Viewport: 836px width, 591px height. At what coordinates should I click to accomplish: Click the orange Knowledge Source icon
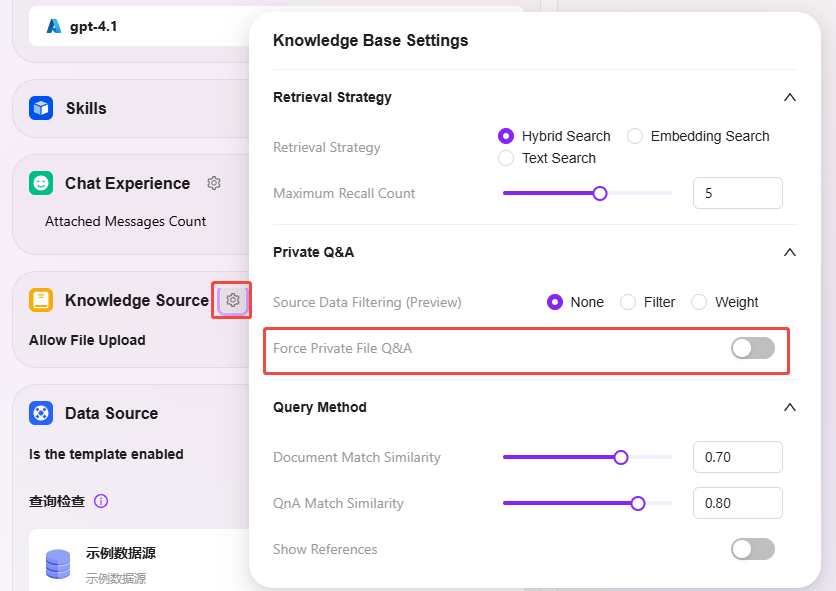[x=41, y=300]
